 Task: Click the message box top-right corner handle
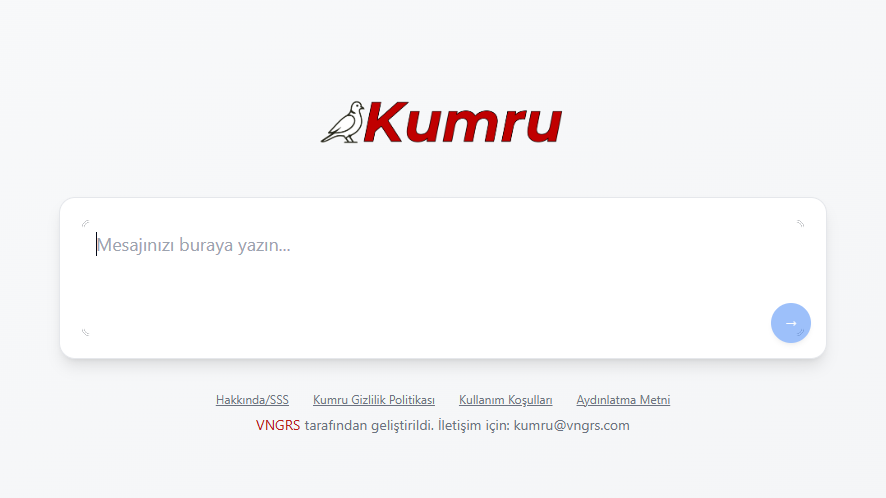pos(800,223)
